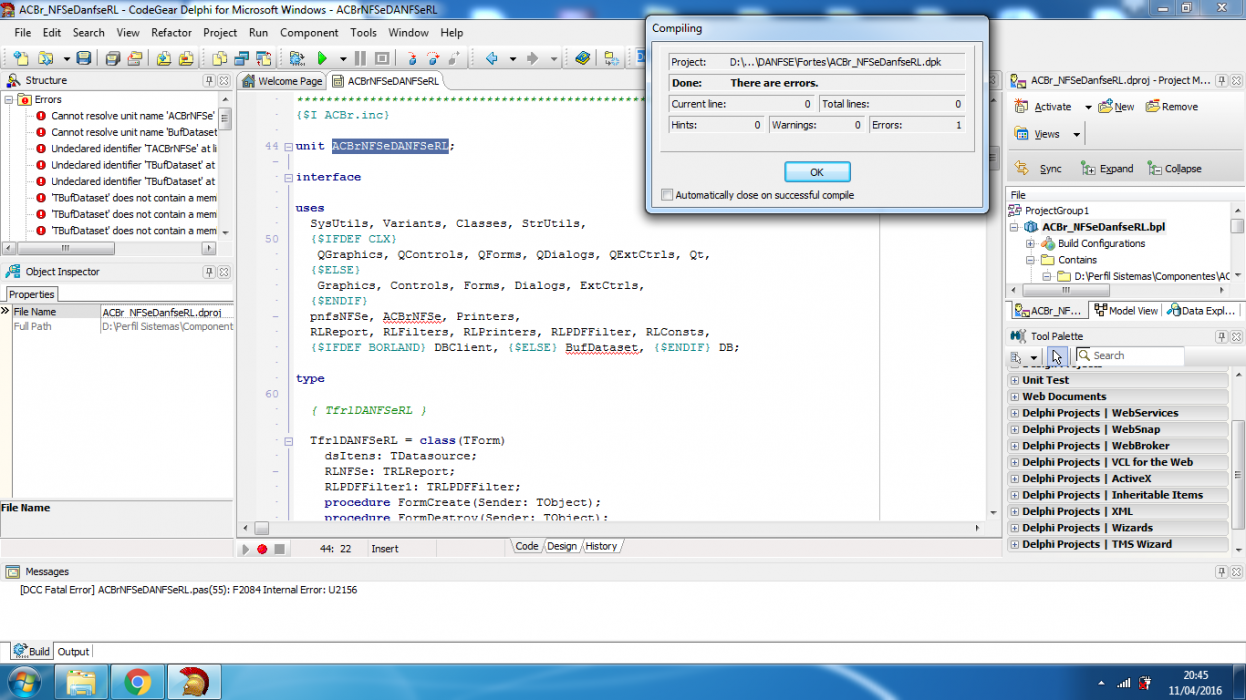The image size is (1246, 700).
Task: Open Chrome from the Windows taskbar
Action: (x=137, y=683)
